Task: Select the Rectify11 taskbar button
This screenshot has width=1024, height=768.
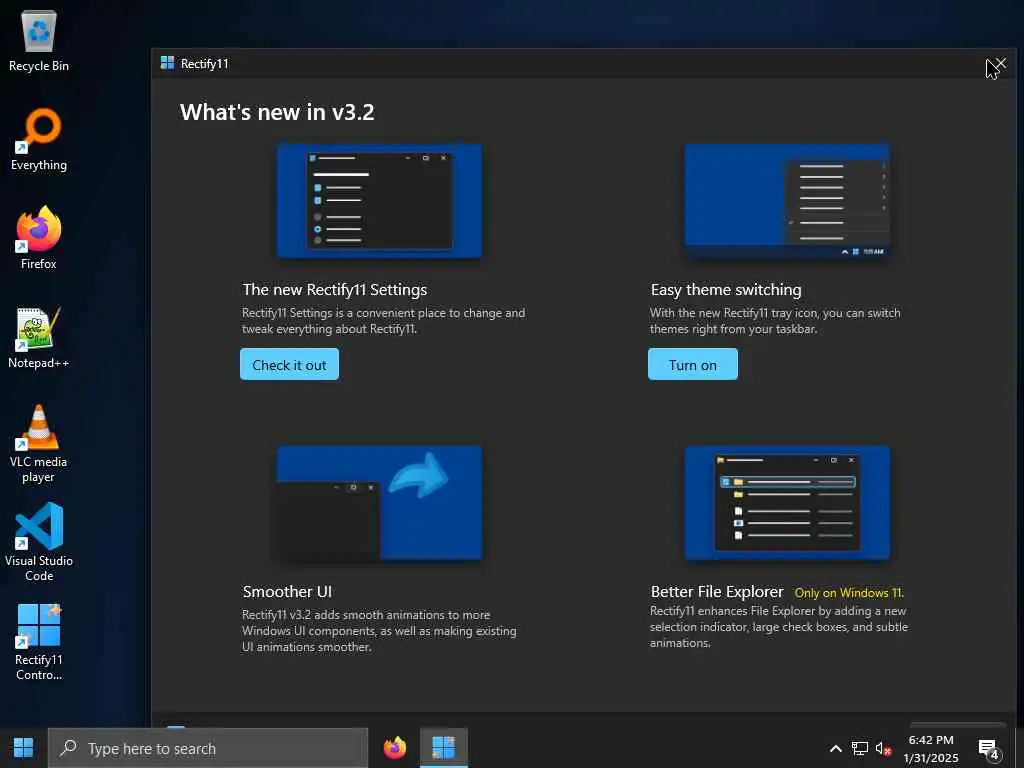Action: pos(443,748)
